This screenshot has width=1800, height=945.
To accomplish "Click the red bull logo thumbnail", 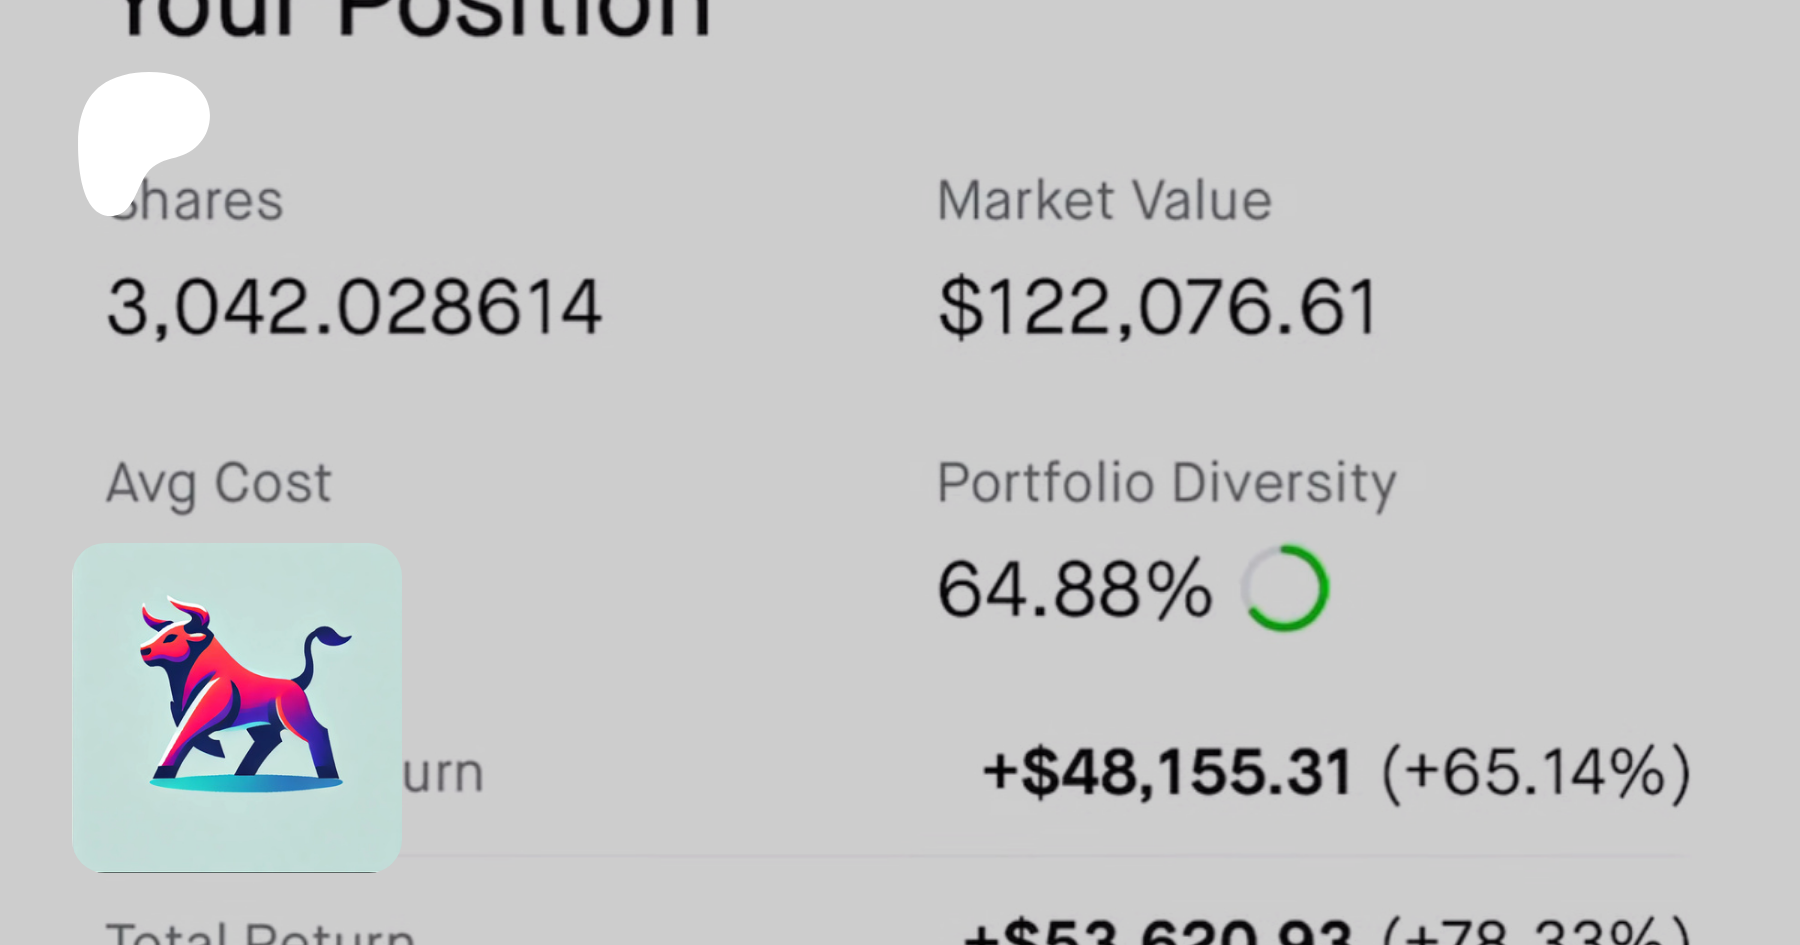I will [237, 708].
